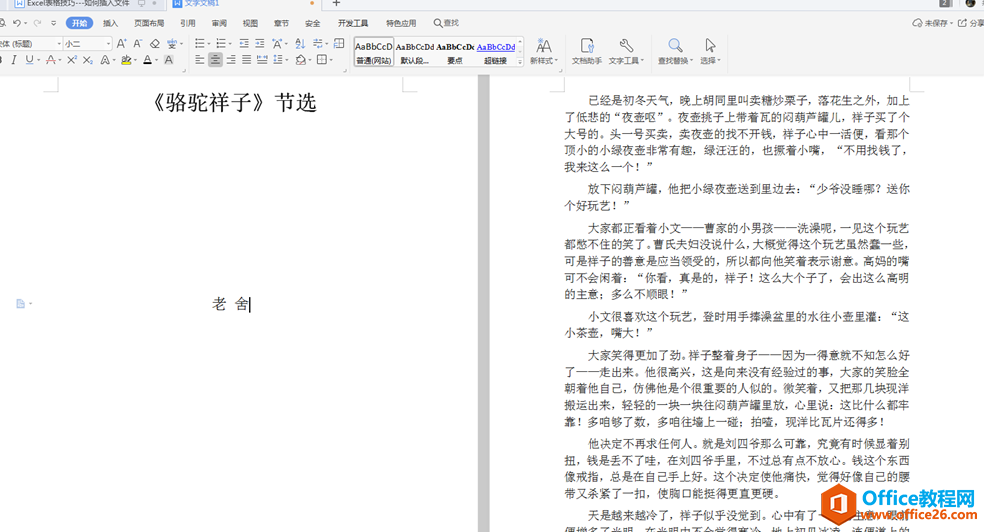Click the 查找替换 magnifier button
The width and height of the screenshot is (984, 532).
(675, 51)
